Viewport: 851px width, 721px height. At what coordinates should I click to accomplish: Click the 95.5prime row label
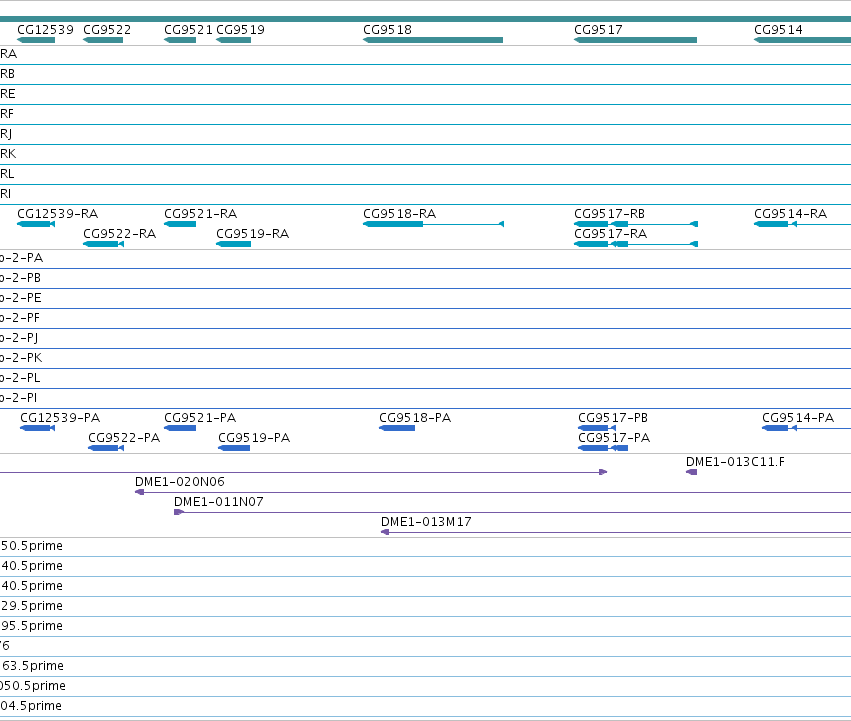31,627
